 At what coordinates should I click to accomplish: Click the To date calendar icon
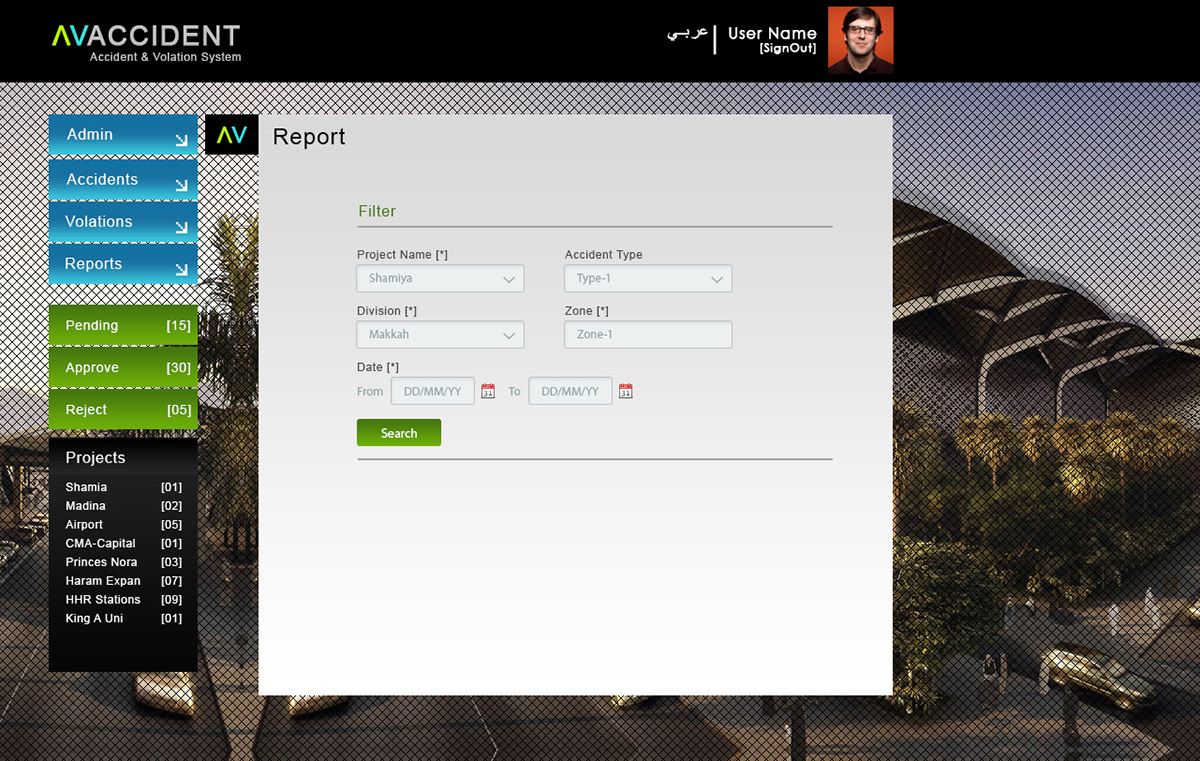coord(626,391)
